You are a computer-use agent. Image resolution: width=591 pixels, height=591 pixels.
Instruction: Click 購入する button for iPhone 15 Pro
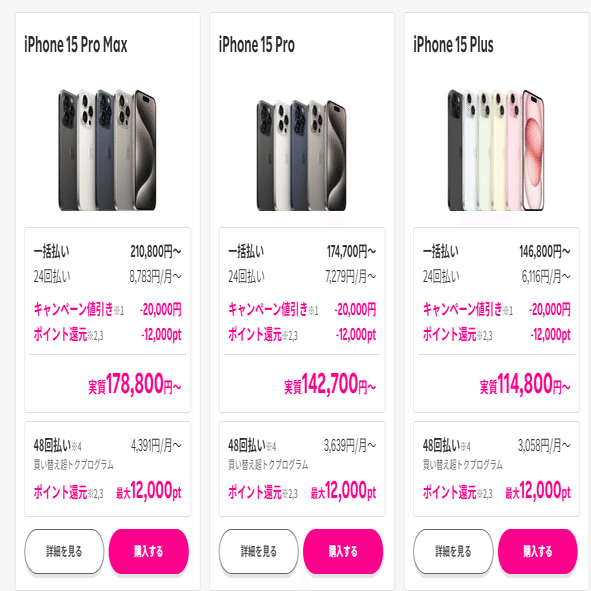point(343,551)
